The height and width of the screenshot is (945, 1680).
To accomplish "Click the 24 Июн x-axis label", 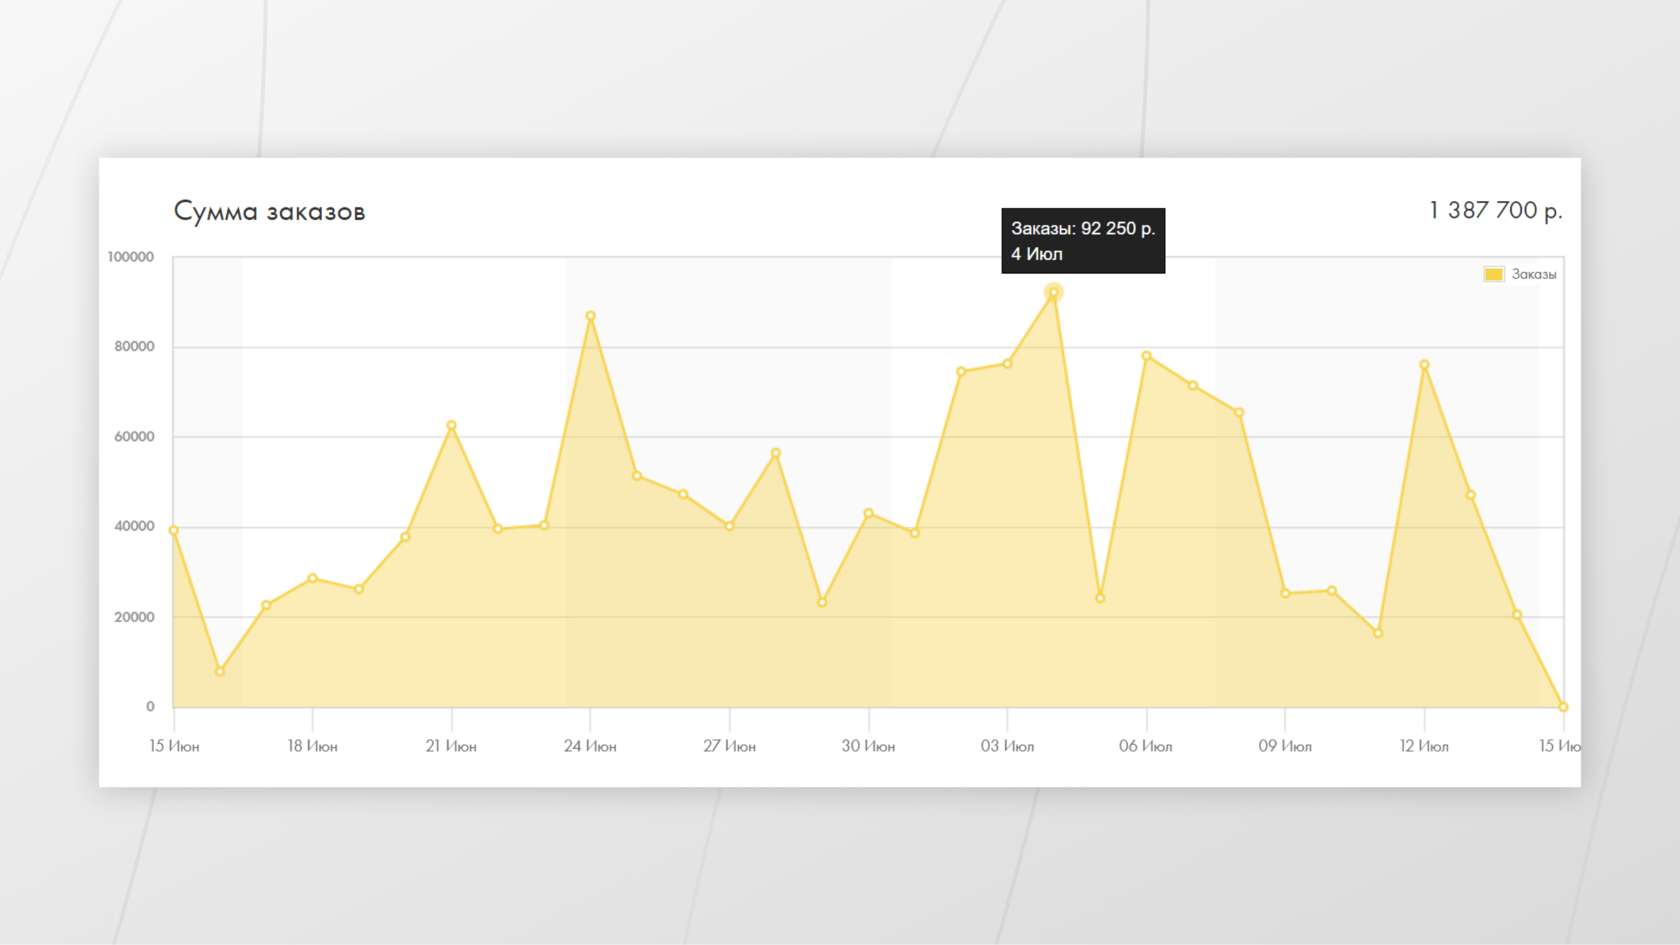I will tap(590, 746).
